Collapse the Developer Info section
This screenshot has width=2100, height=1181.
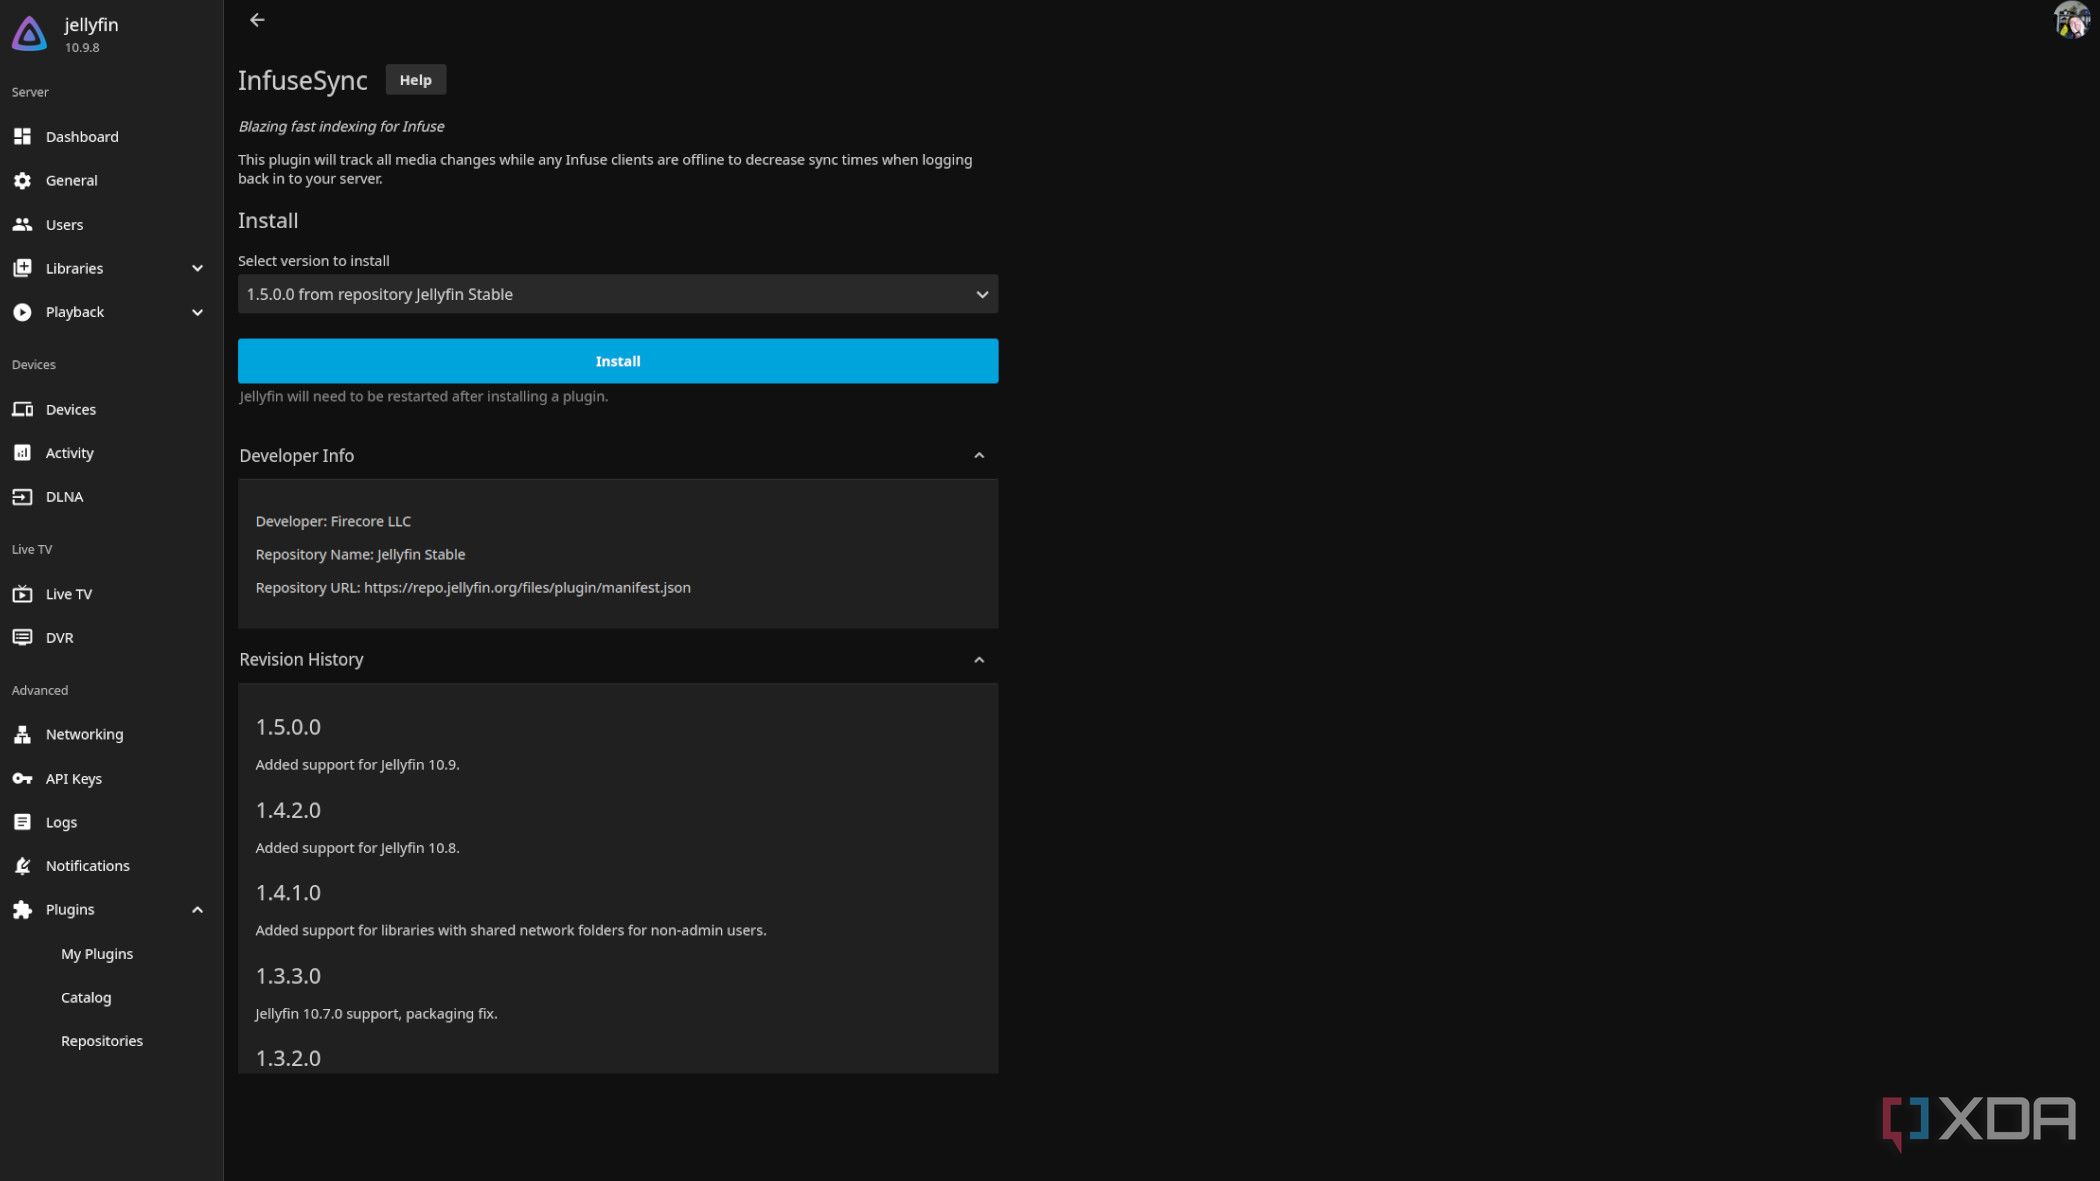pos(978,456)
